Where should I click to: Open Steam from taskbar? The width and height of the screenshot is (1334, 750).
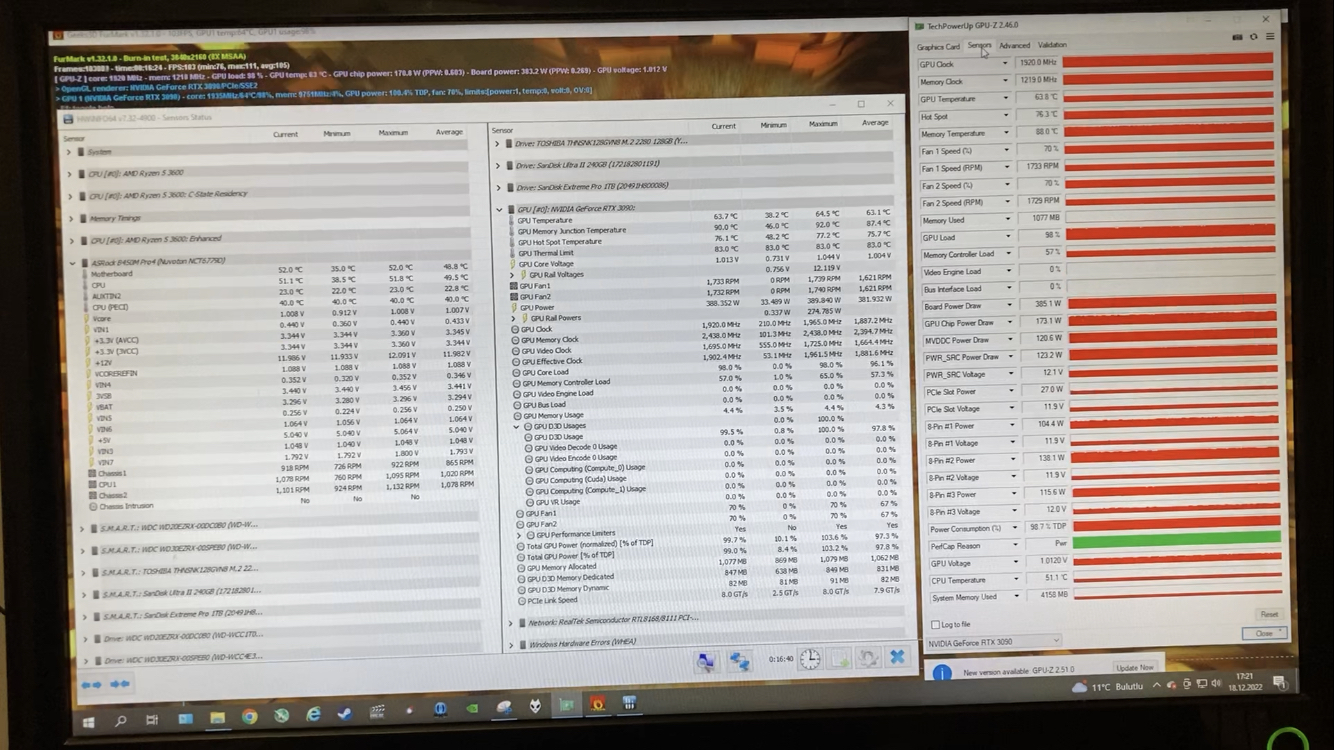click(345, 714)
